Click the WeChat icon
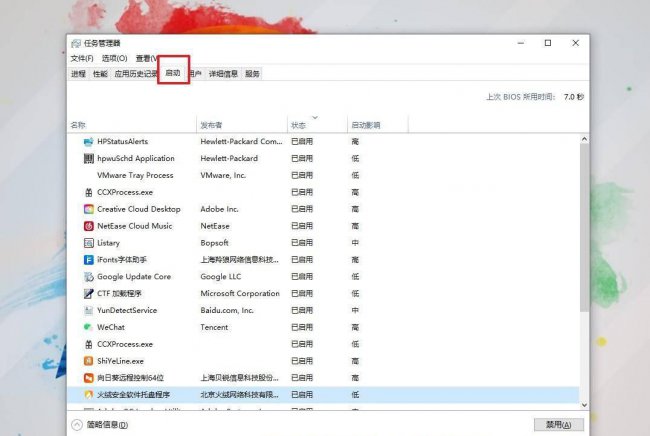The width and height of the screenshot is (650, 436). 87,327
